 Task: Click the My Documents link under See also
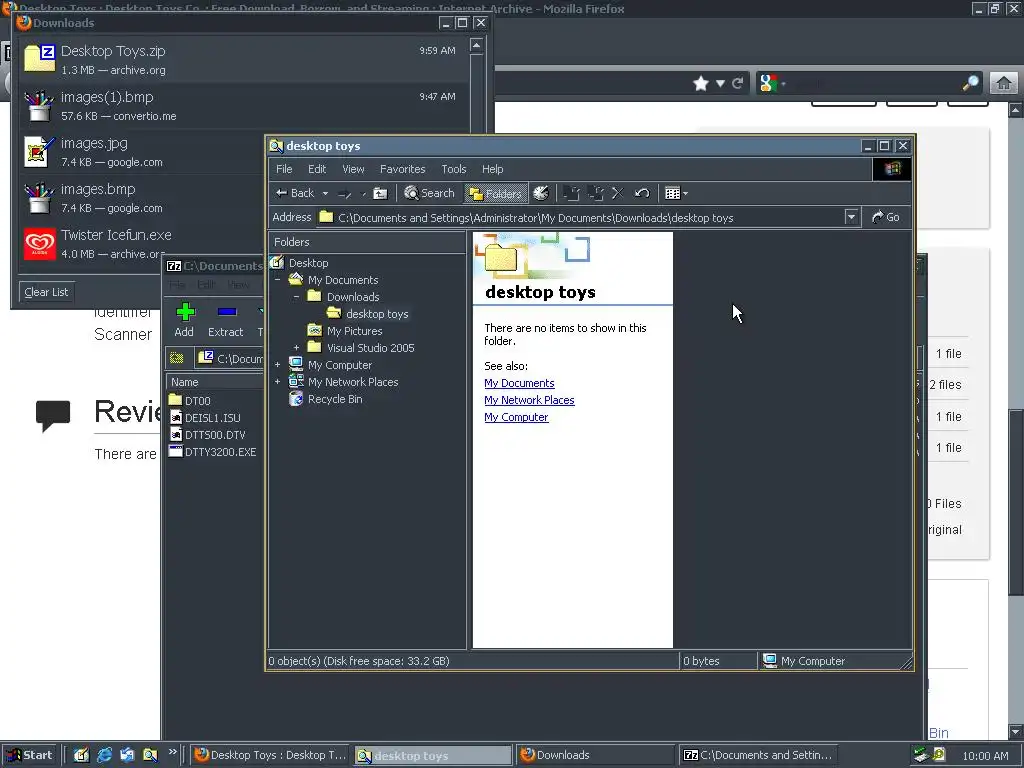519,383
